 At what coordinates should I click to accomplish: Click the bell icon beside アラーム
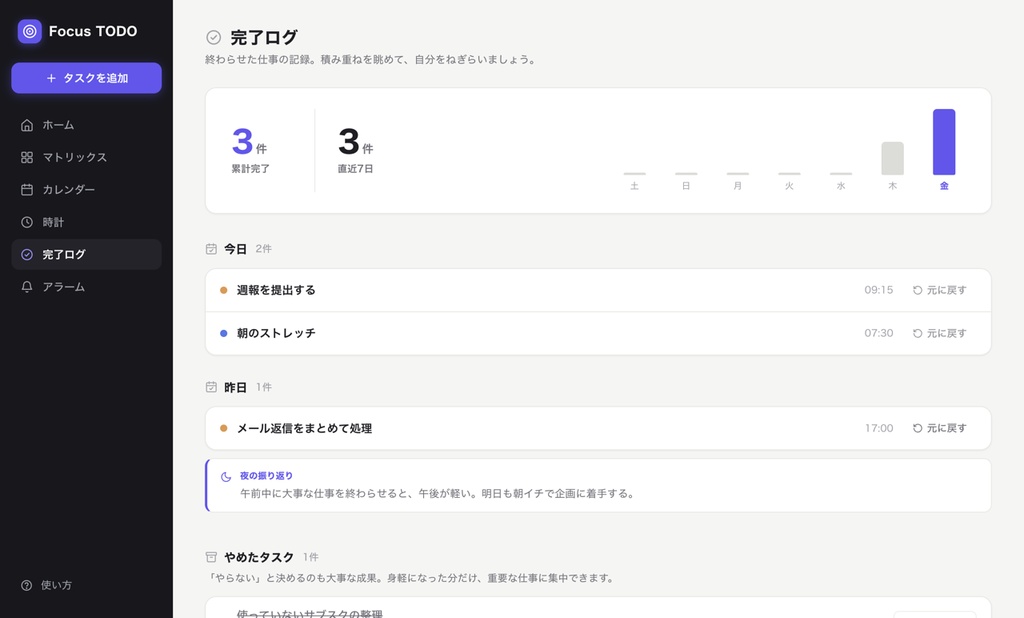pyautogui.click(x=27, y=287)
